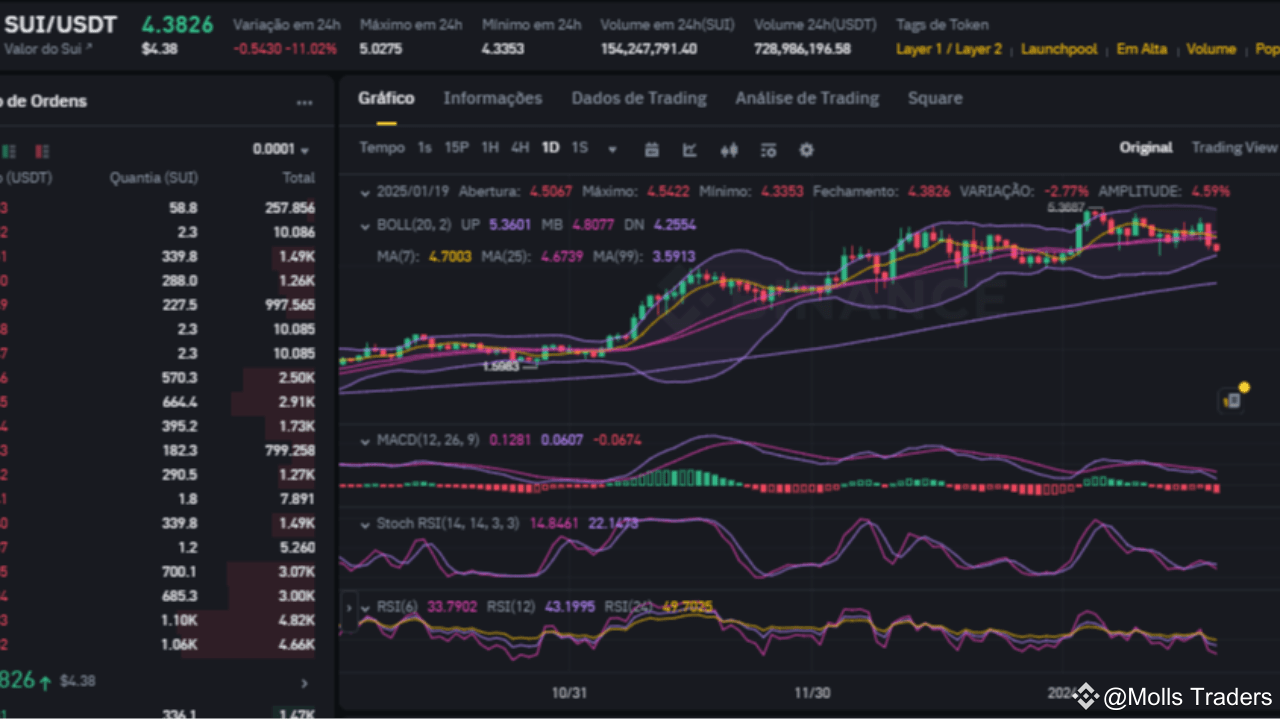
Task: Expand more time intervals dropdown arrow
Action: (x=612, y=150)
